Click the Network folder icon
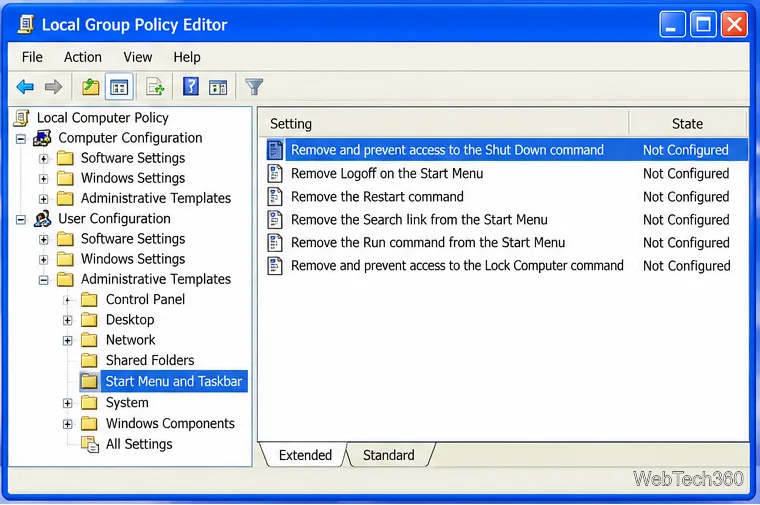760x505 pixels. click(x=89, y=340)
